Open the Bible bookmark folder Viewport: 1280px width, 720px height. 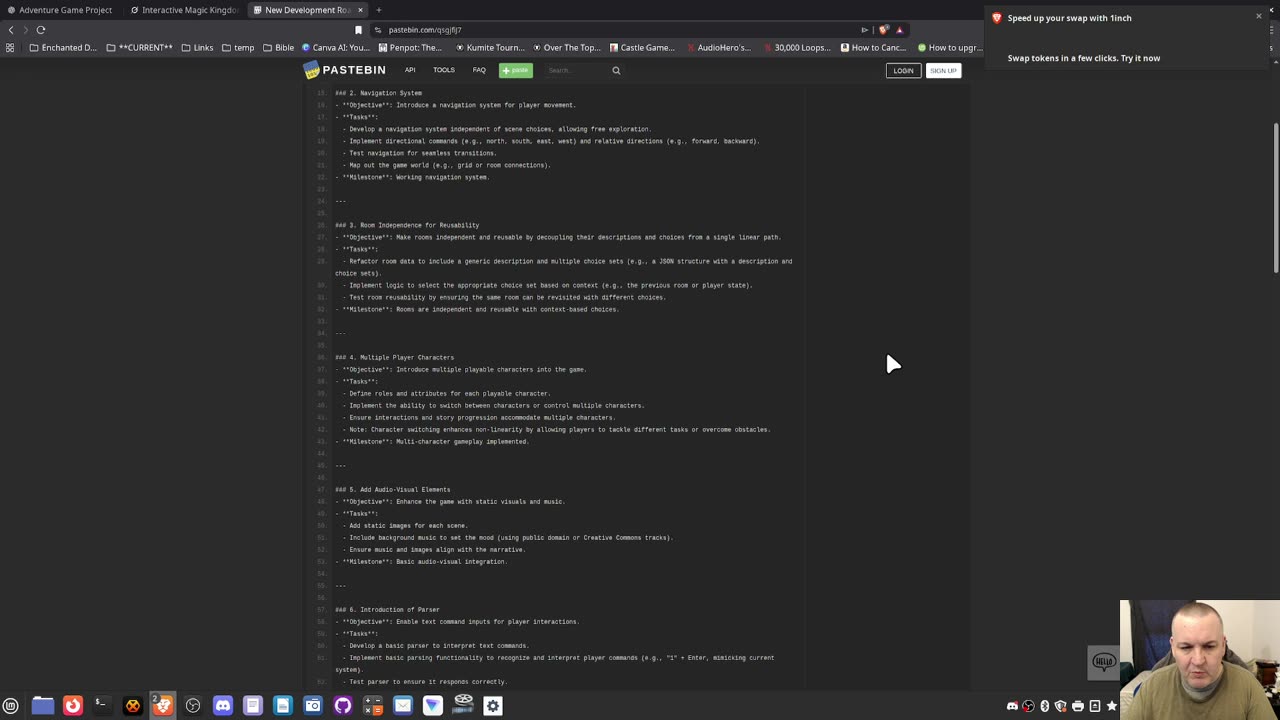click(x=278, y=47)
